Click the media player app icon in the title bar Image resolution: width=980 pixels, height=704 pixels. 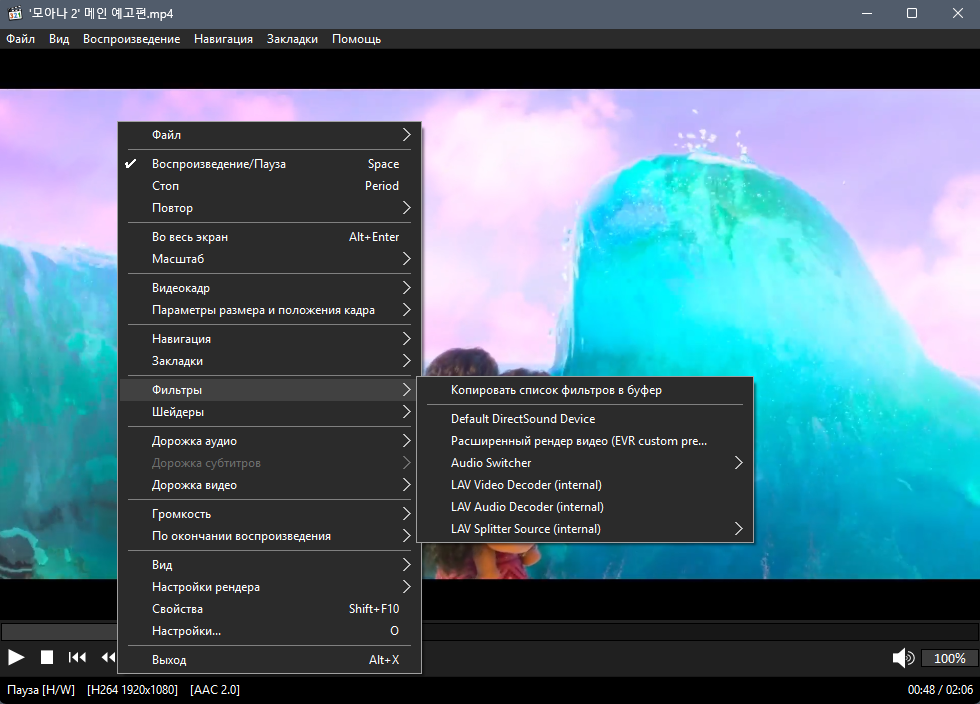(15, 13)
